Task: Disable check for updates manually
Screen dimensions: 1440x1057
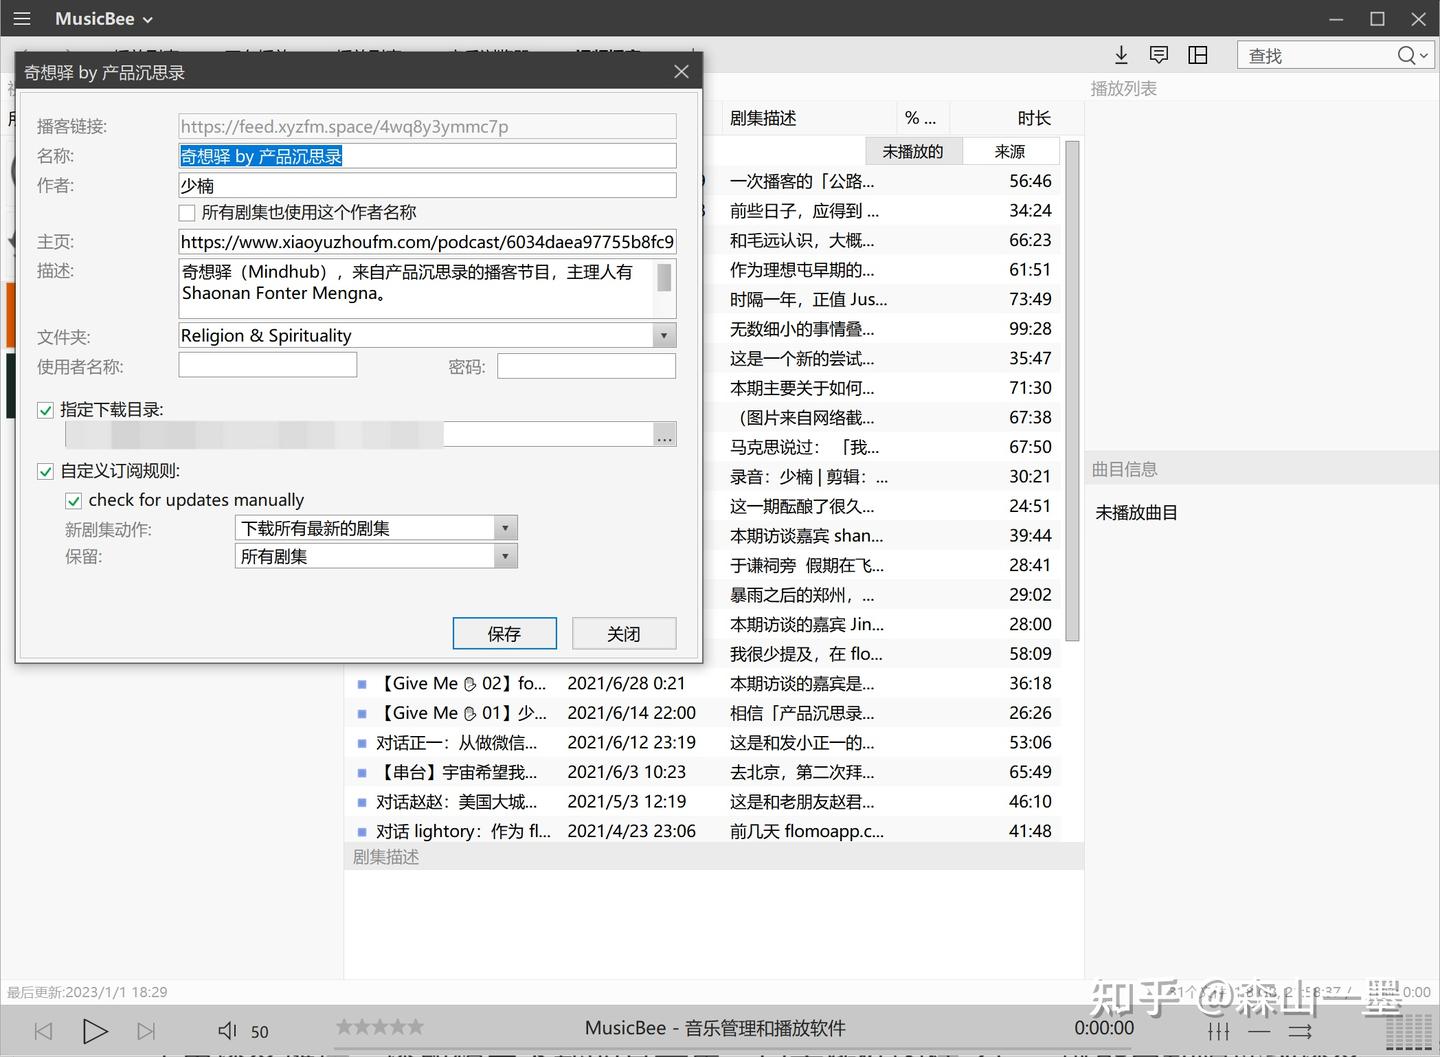Action: pos(73,499)
